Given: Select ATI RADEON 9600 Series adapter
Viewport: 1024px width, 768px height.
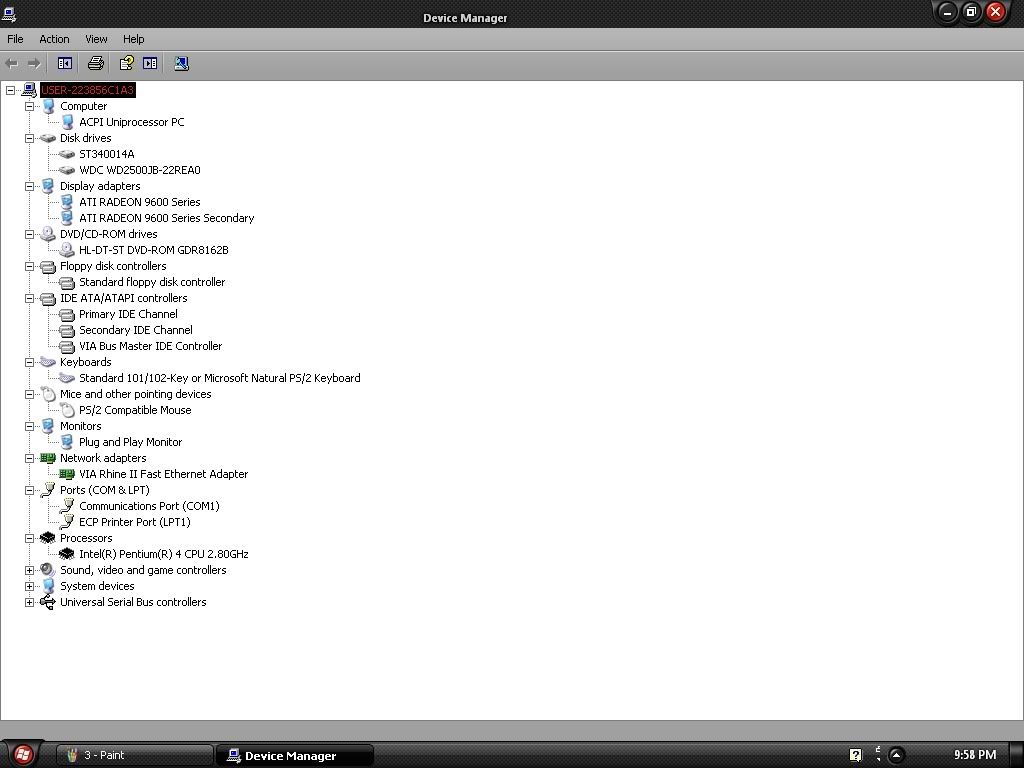Looking at the screenshot, I should pyautogui.click(x=140, y=202).
